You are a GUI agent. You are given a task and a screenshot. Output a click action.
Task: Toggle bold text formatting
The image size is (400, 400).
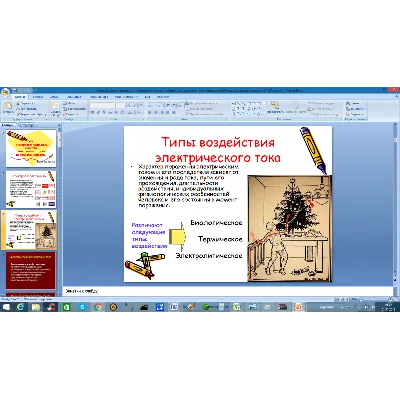[92, 113]
